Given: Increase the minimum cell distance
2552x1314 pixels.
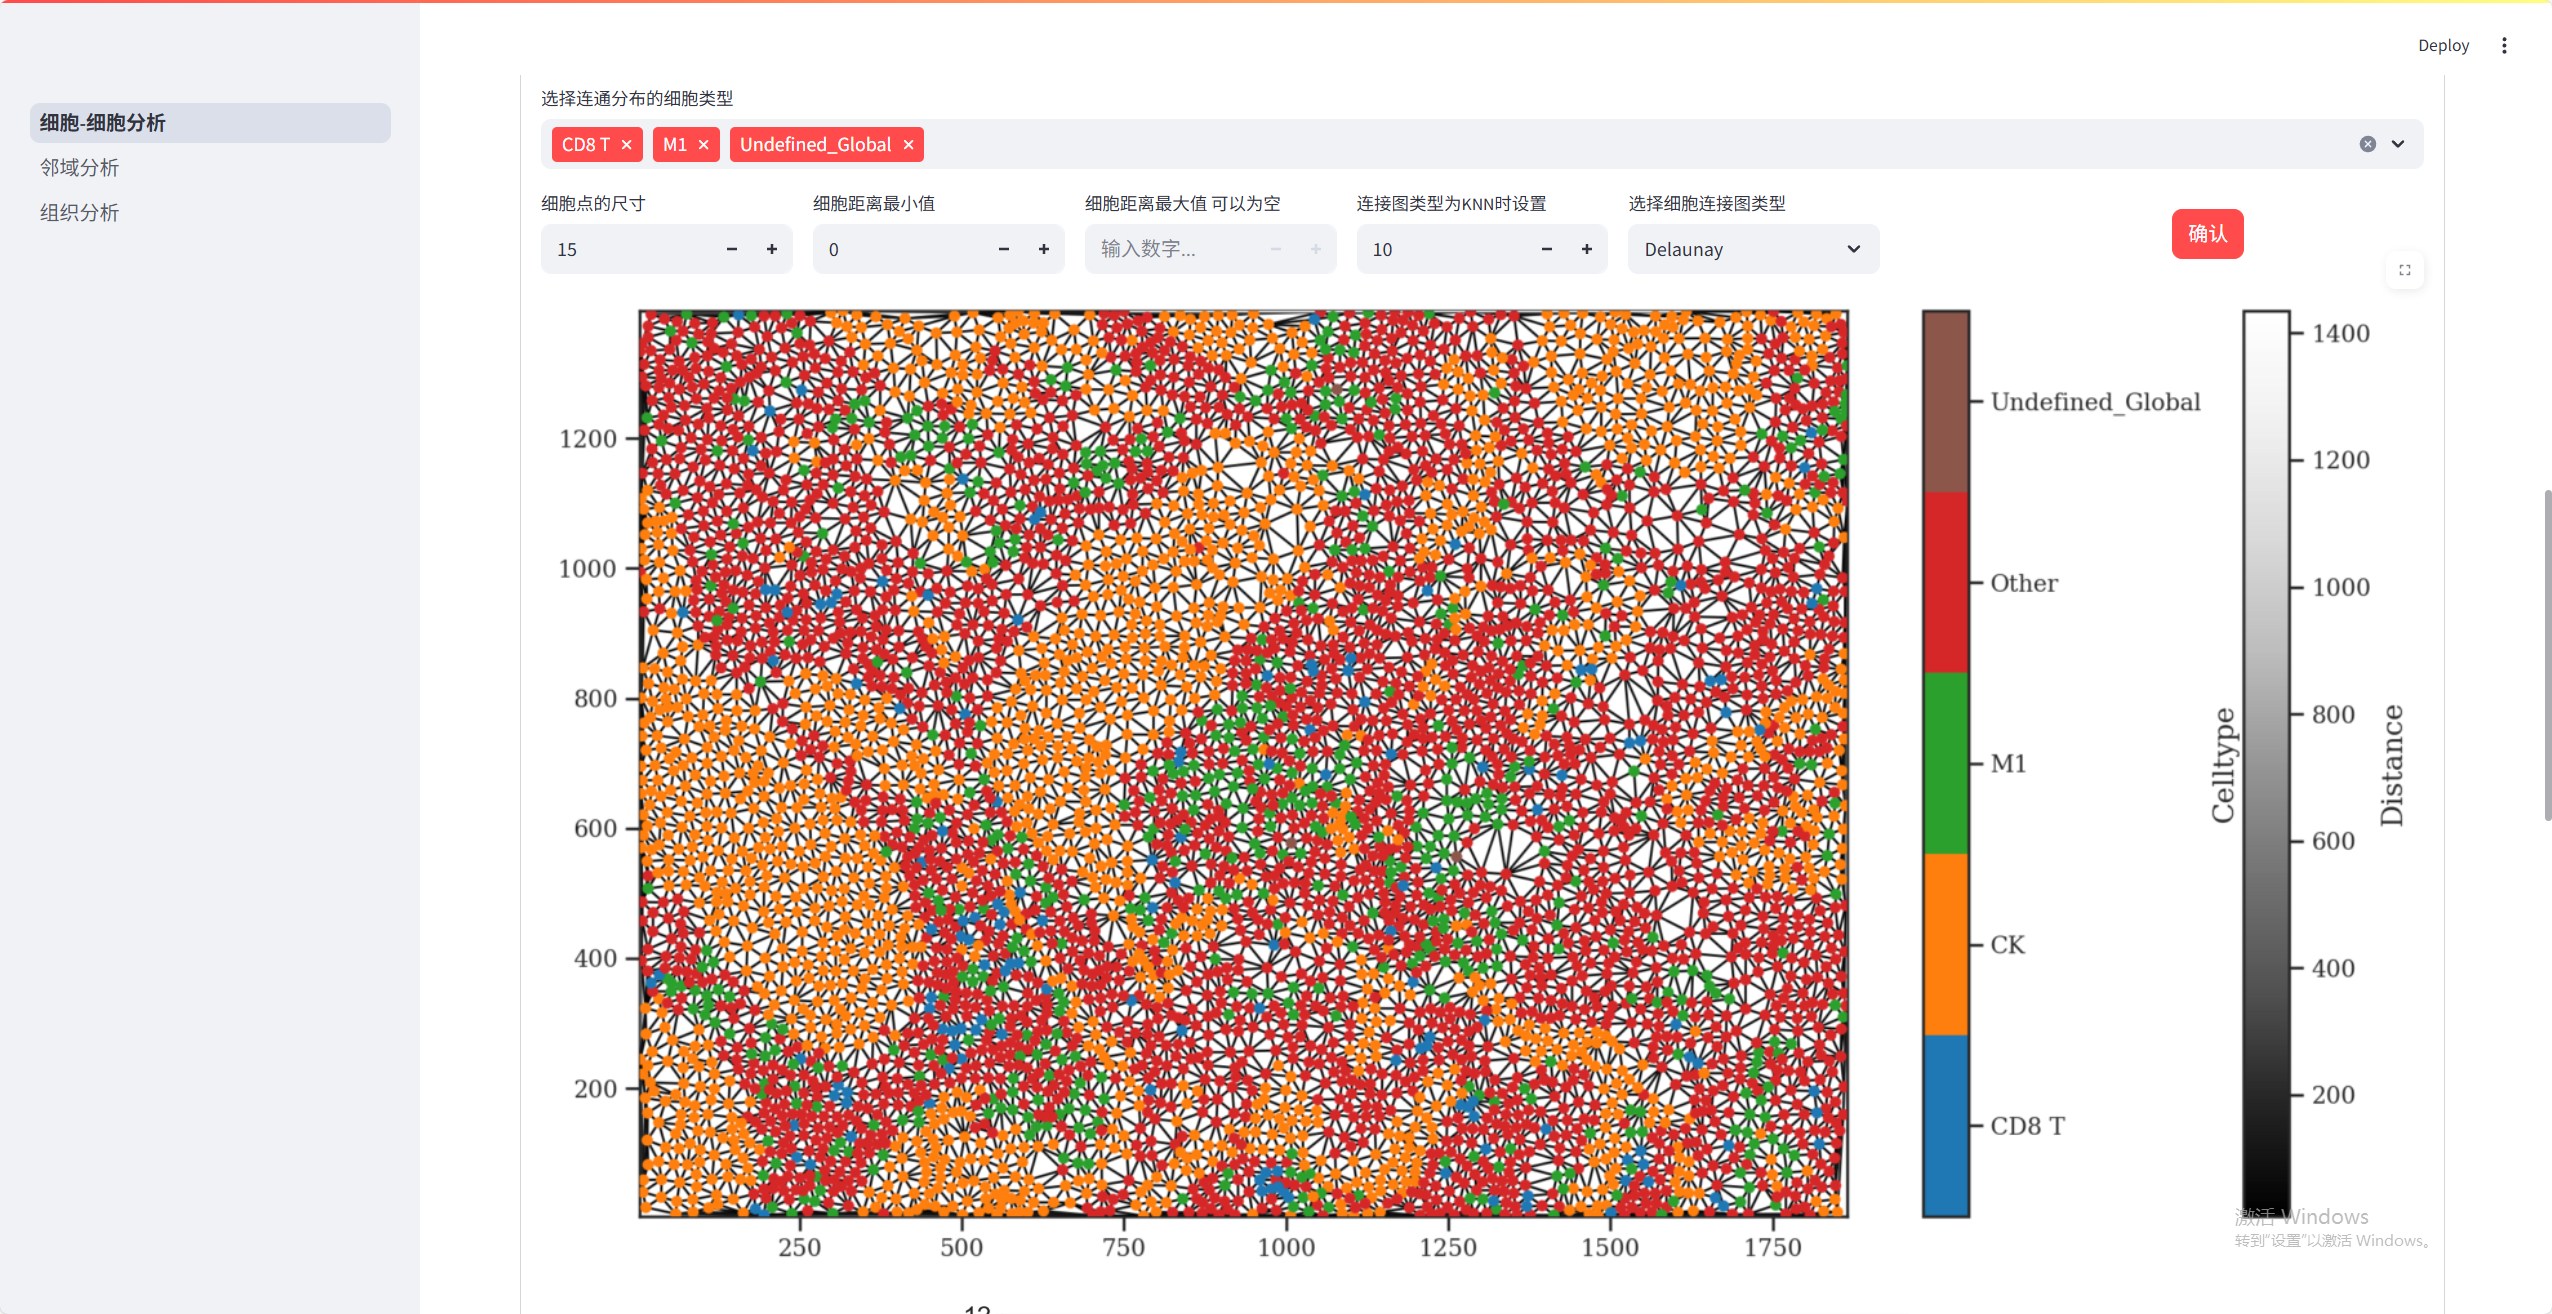Looking at the screenshot, I should pos(1044,249).
